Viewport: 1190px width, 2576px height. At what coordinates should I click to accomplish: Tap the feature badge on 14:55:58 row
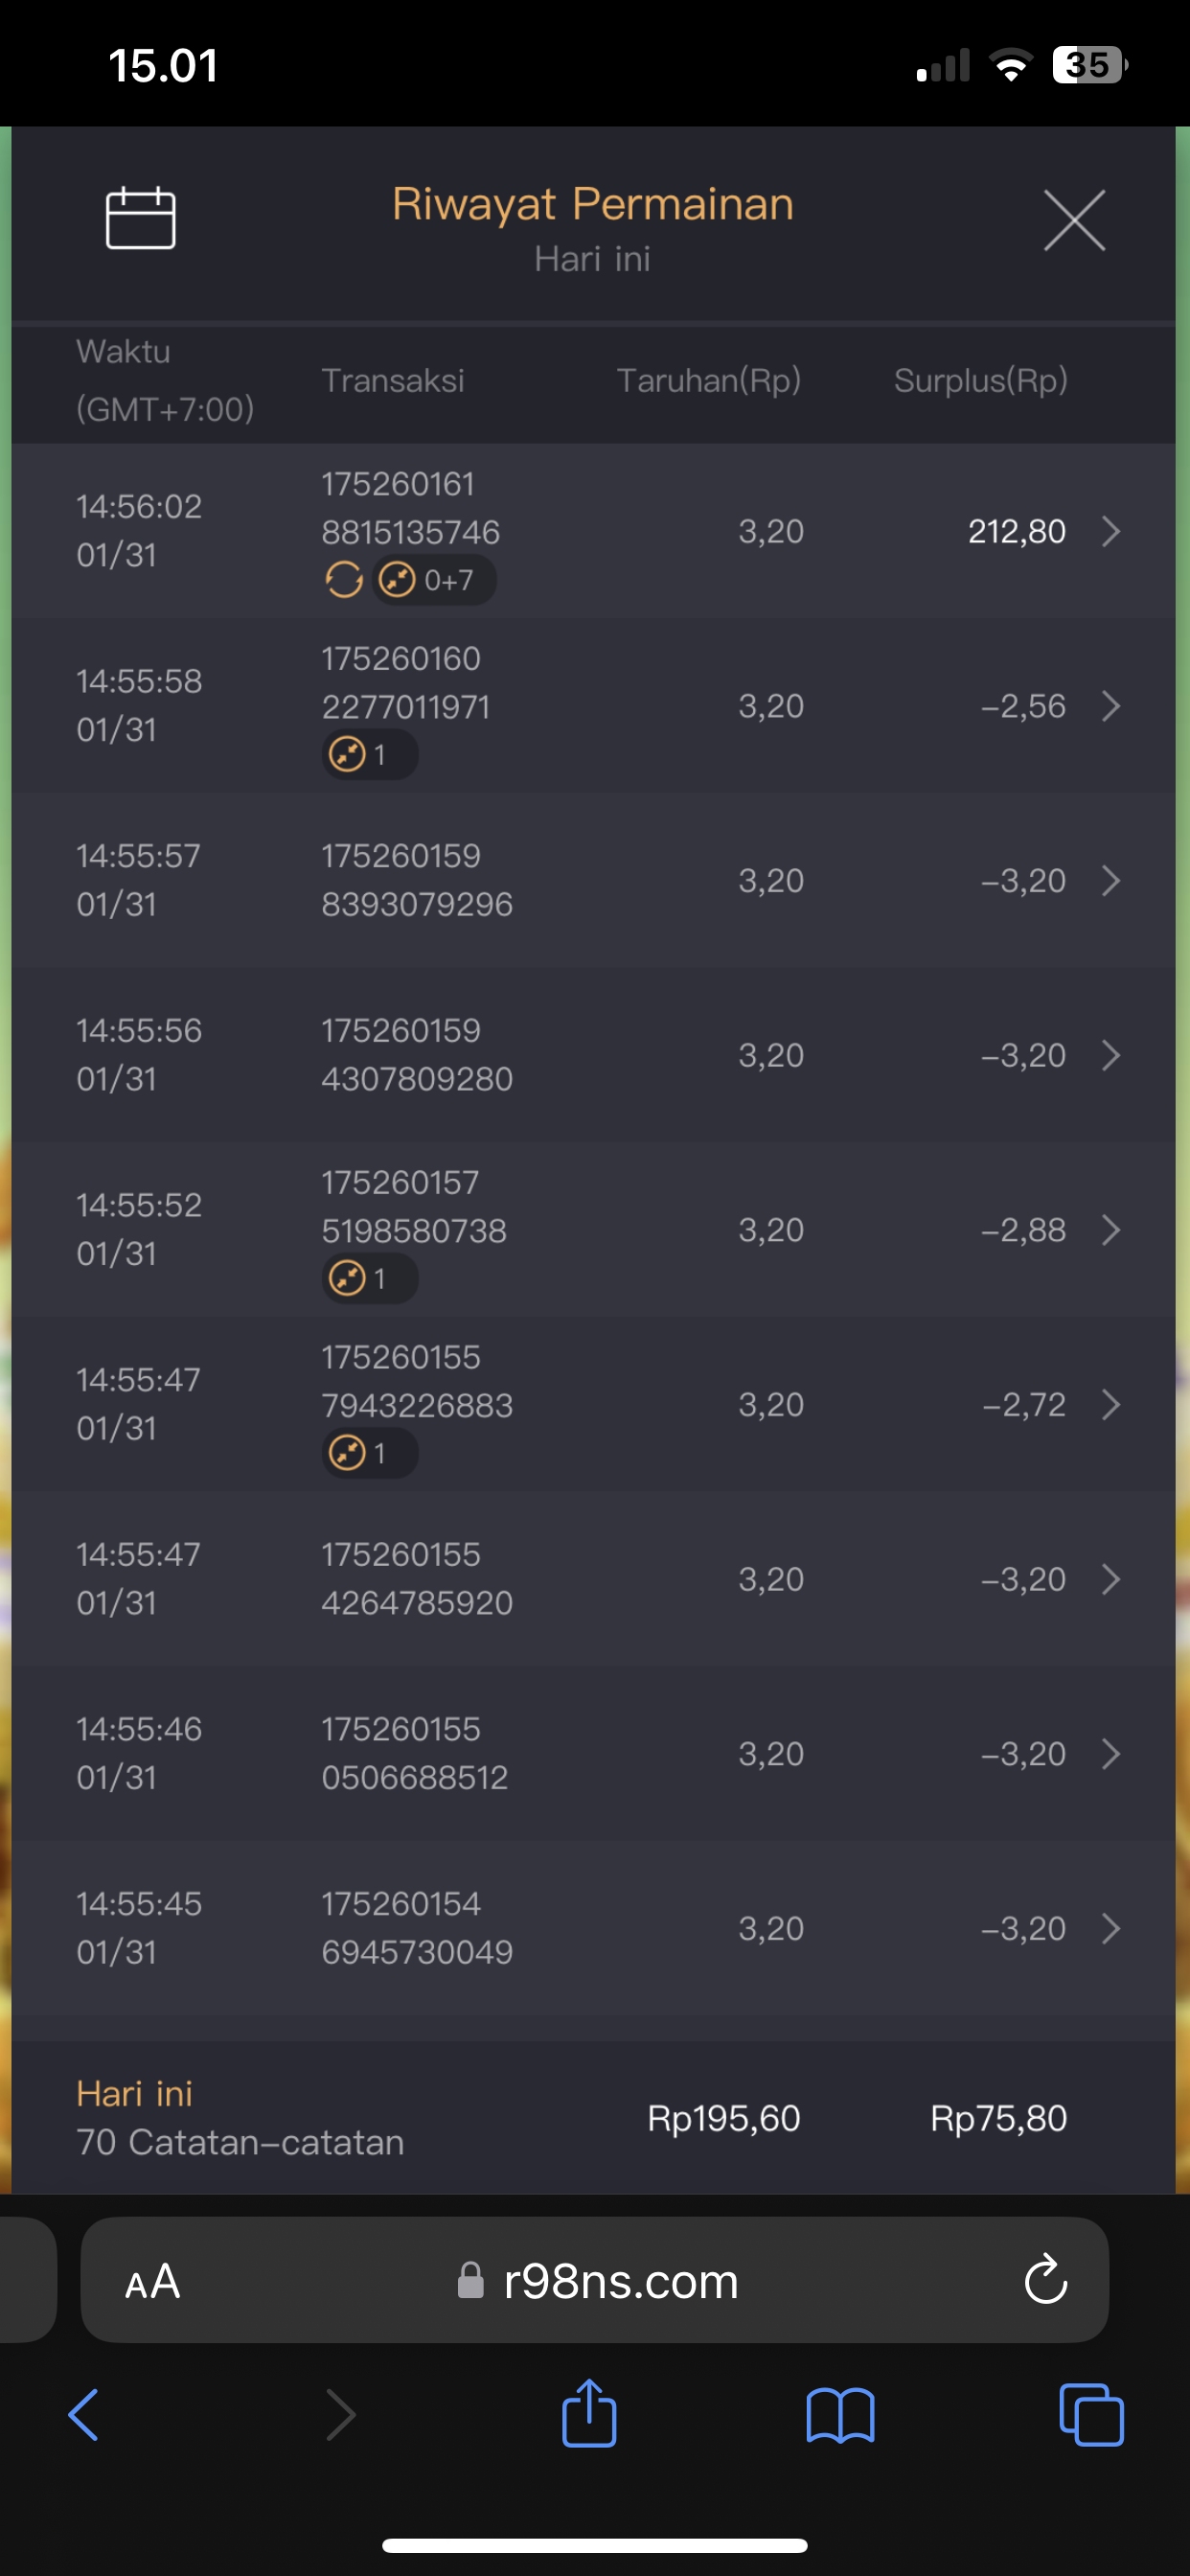click(x=368, y=755)
